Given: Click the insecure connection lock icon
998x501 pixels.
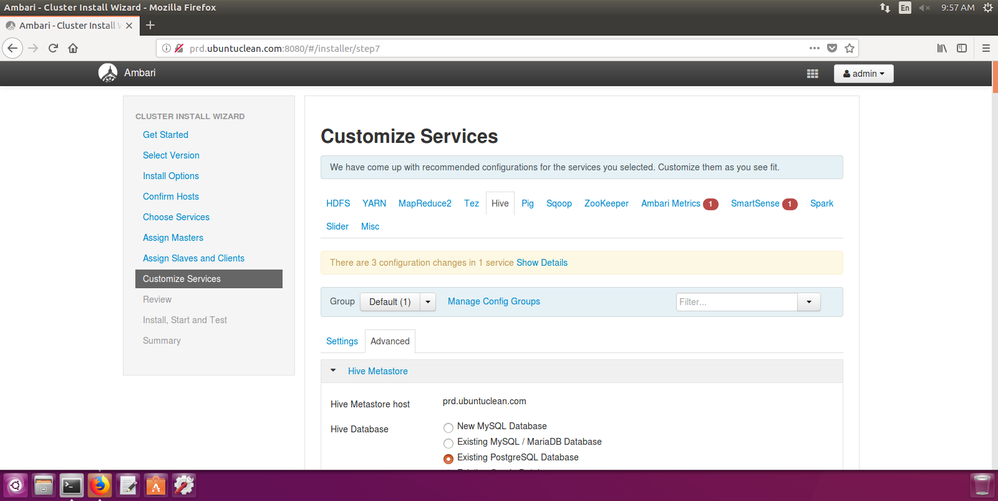Looking at the screenshot, I should coord(179,48).
